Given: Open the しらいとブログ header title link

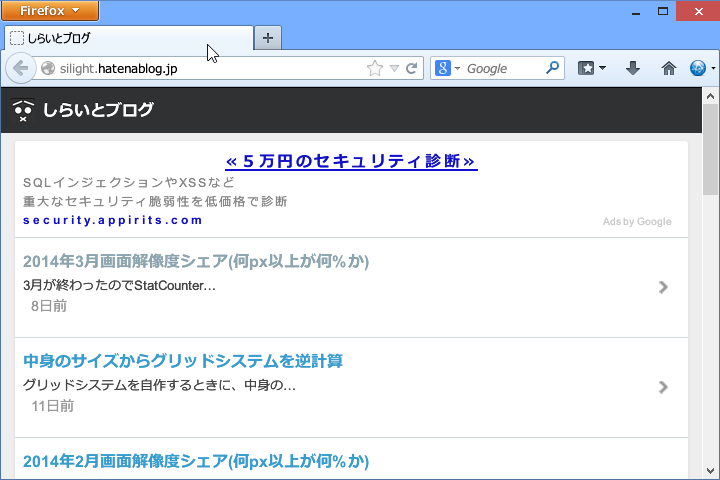Looking at the screenshot, I should tap(98, 110).
